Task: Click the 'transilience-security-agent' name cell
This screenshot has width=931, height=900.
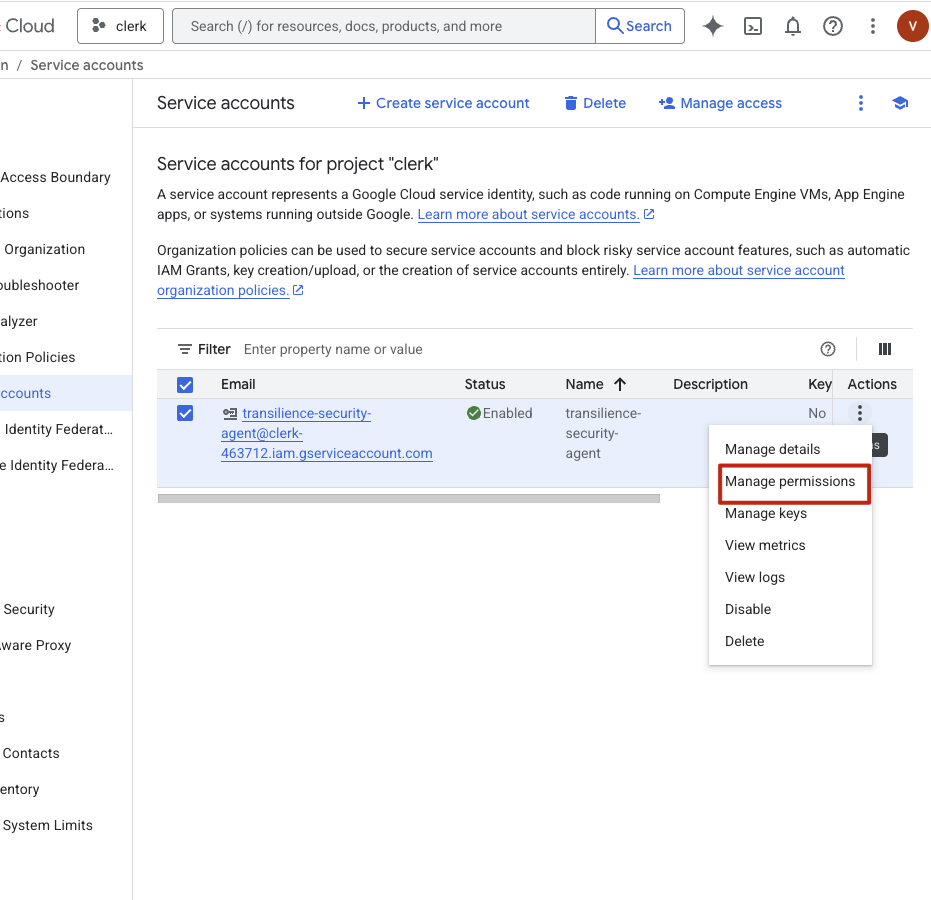Action: point(603,433)
